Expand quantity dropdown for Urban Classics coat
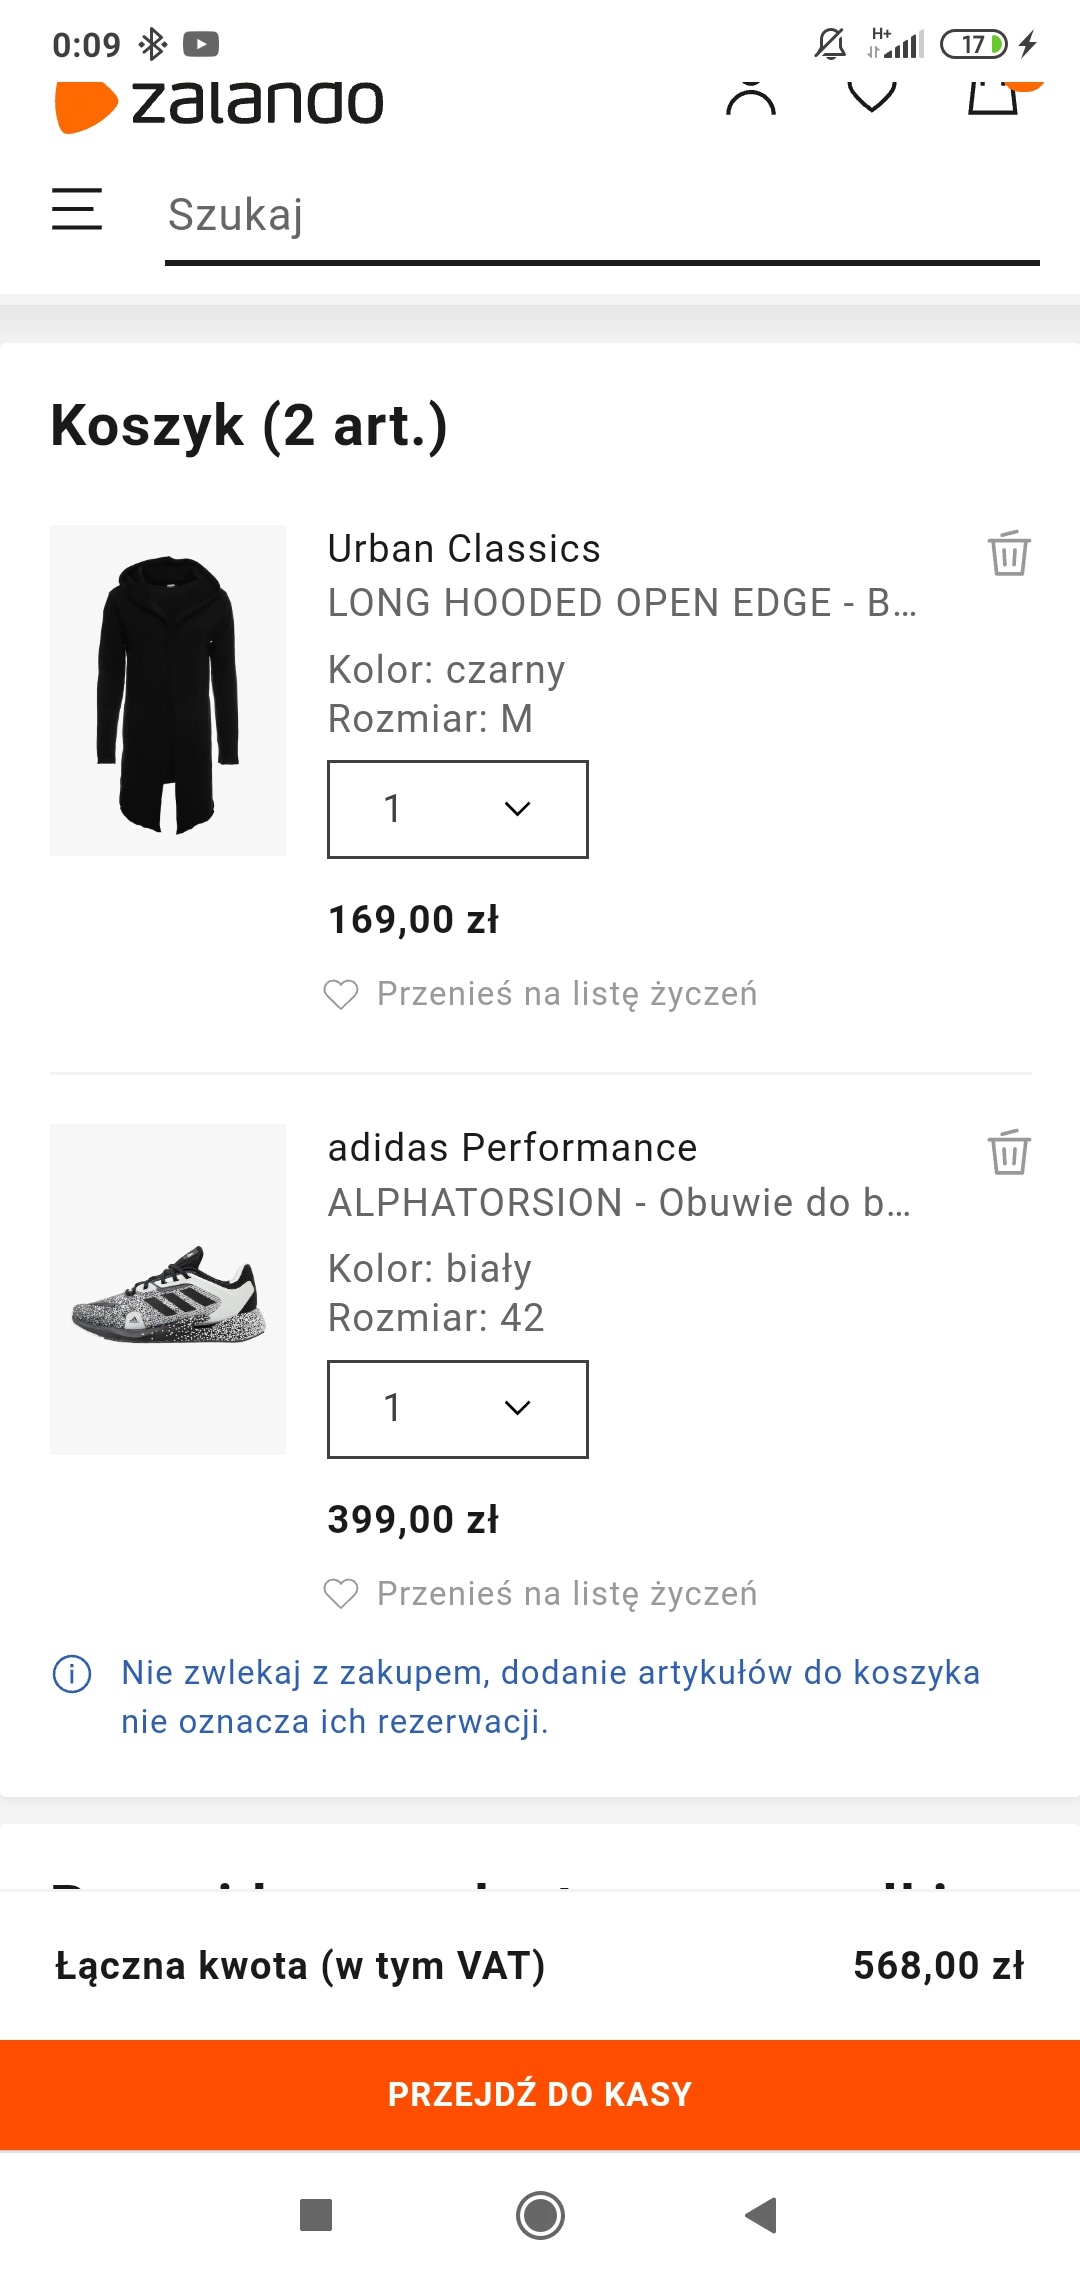 [x=458, y=809]
